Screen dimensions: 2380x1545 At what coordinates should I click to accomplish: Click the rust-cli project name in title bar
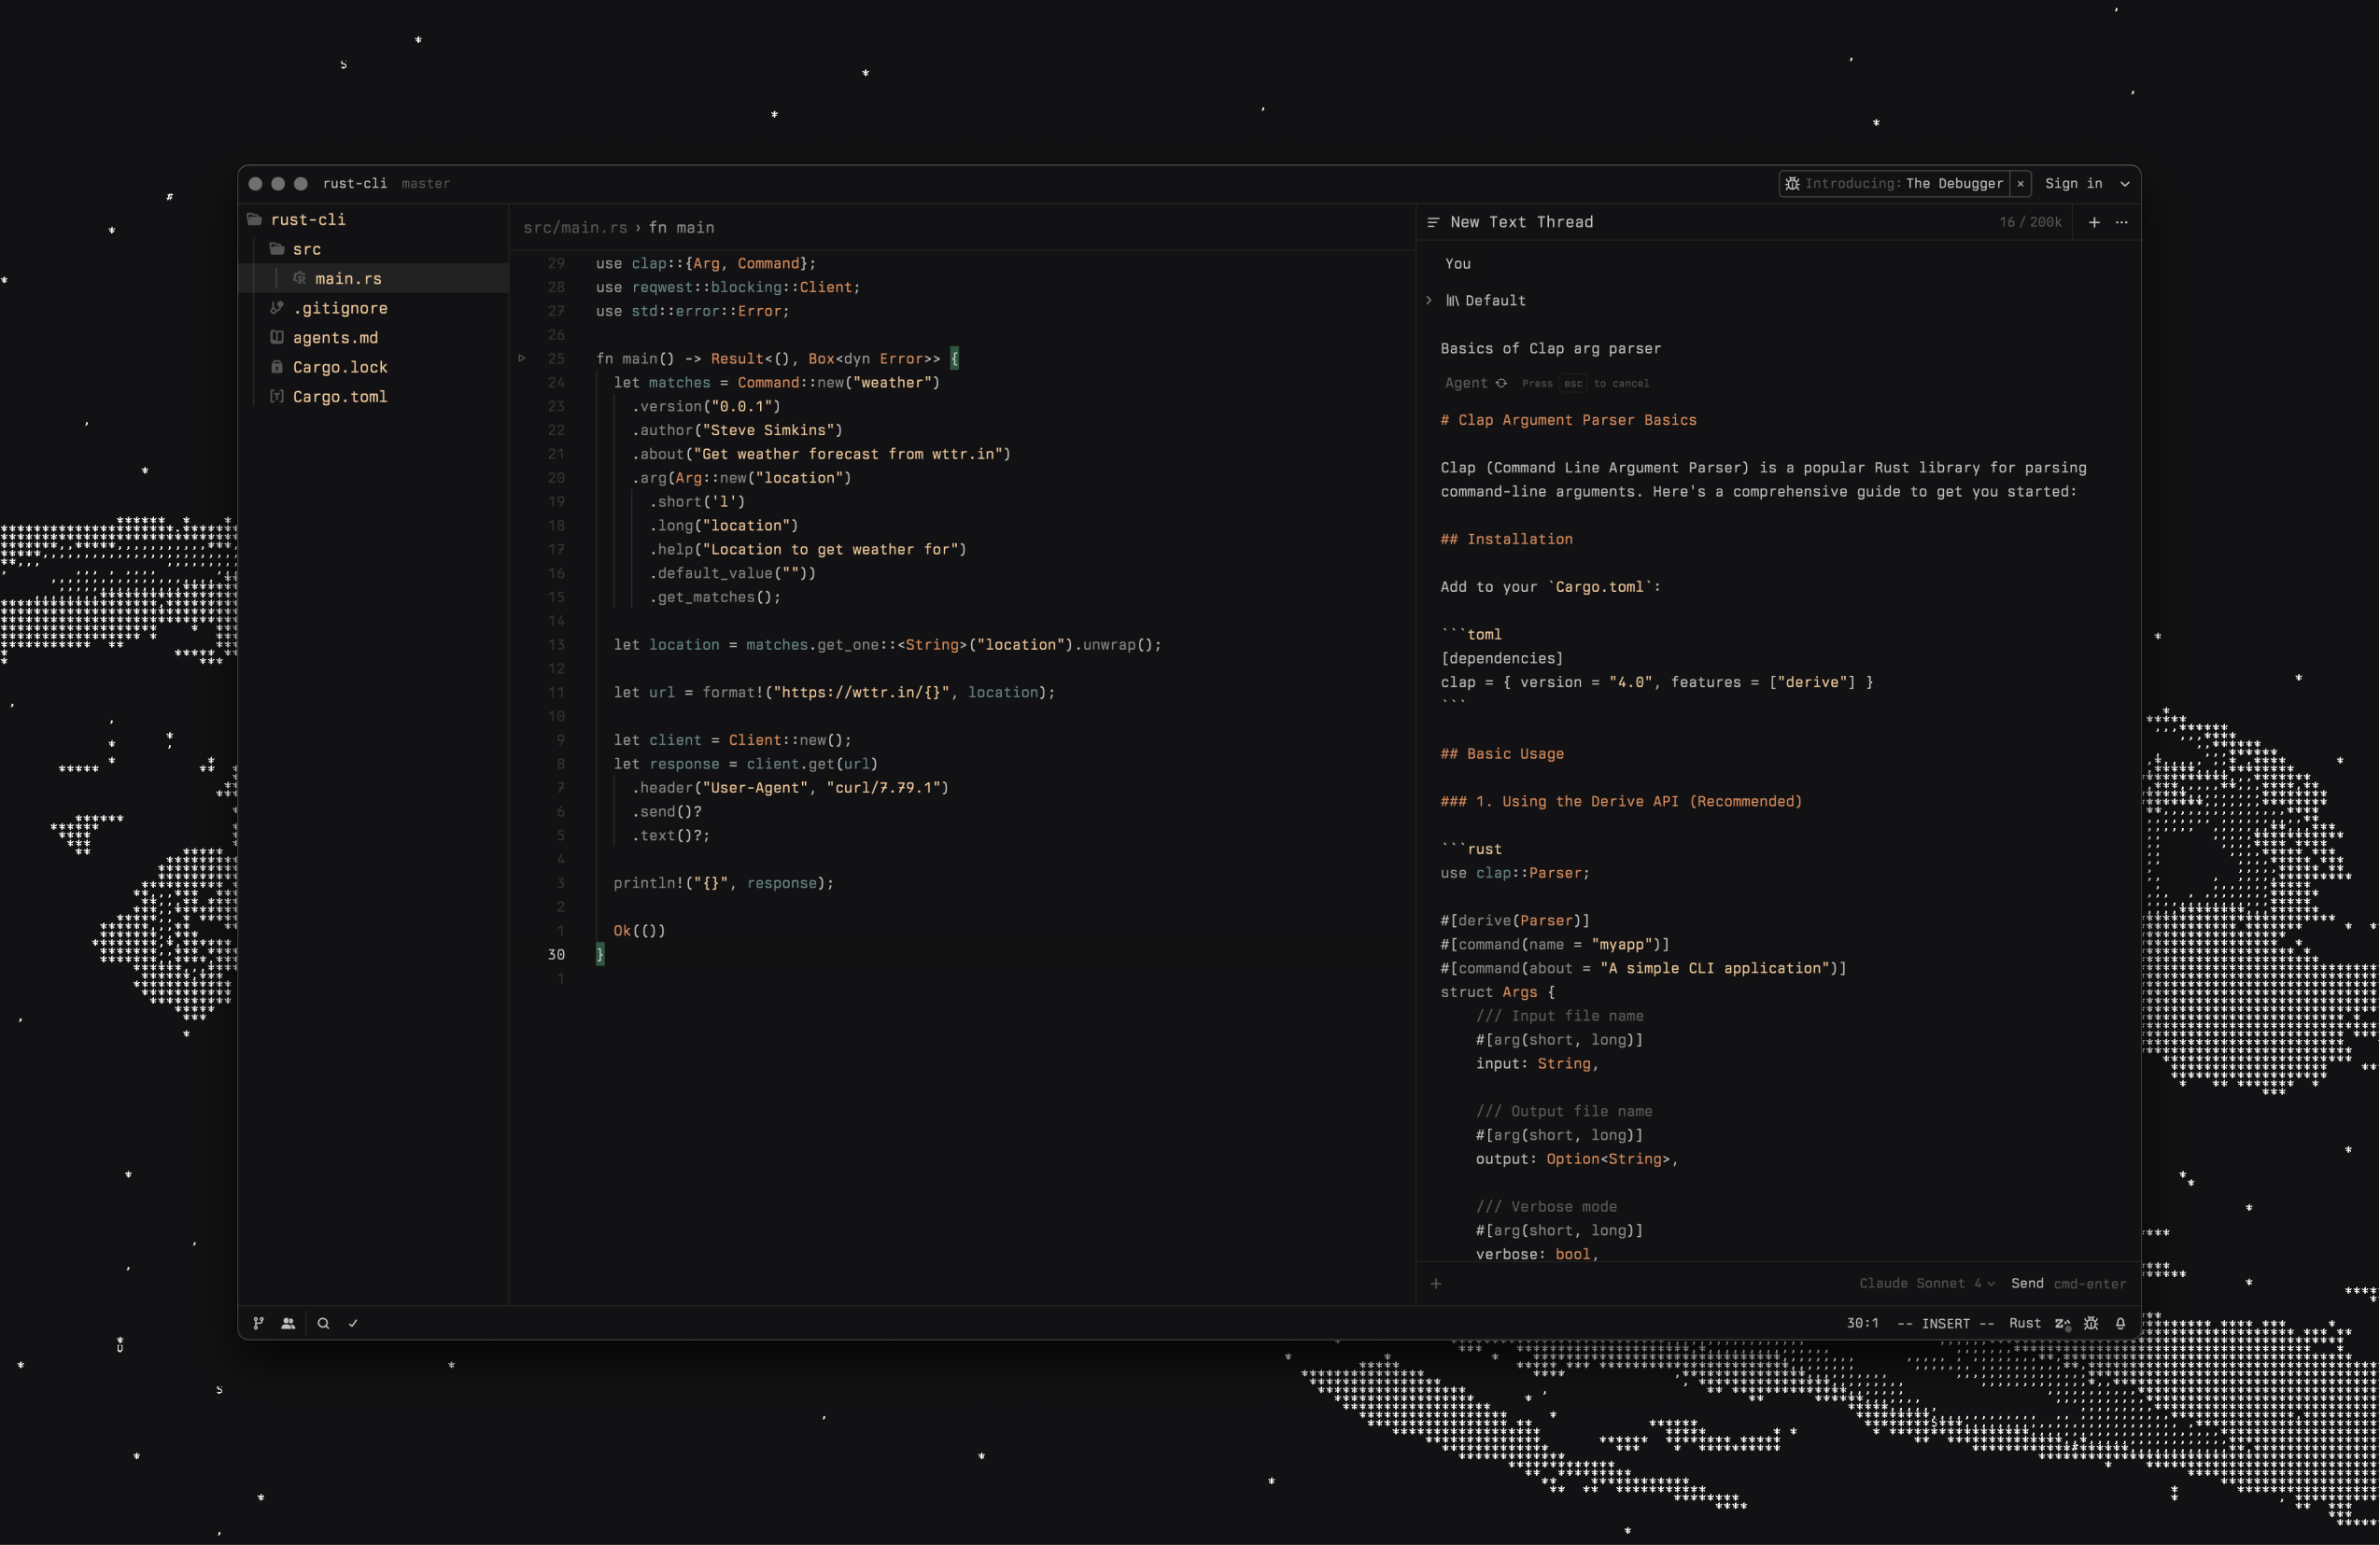[355, 183]
